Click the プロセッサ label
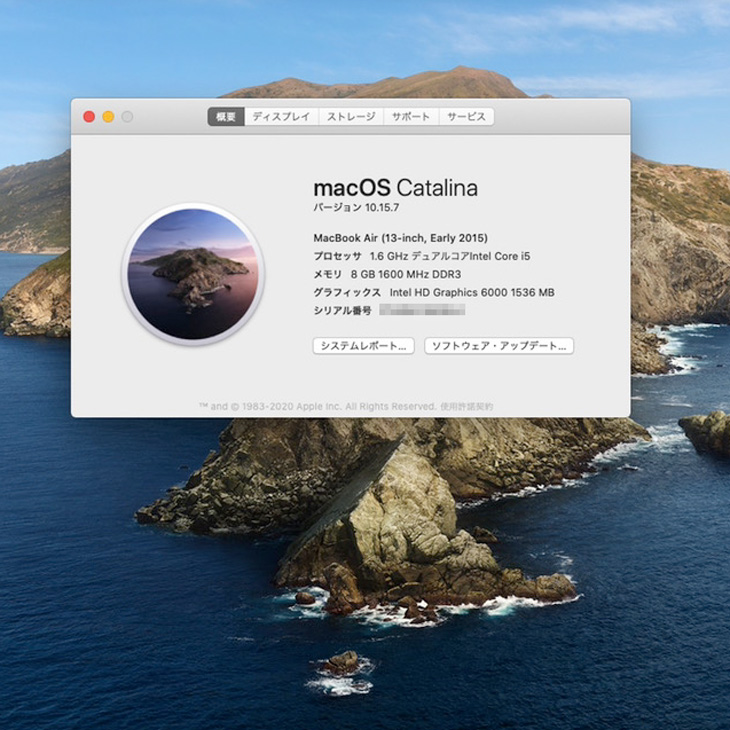The width and height of the screenshot is (730, 730). coord(338,256)
